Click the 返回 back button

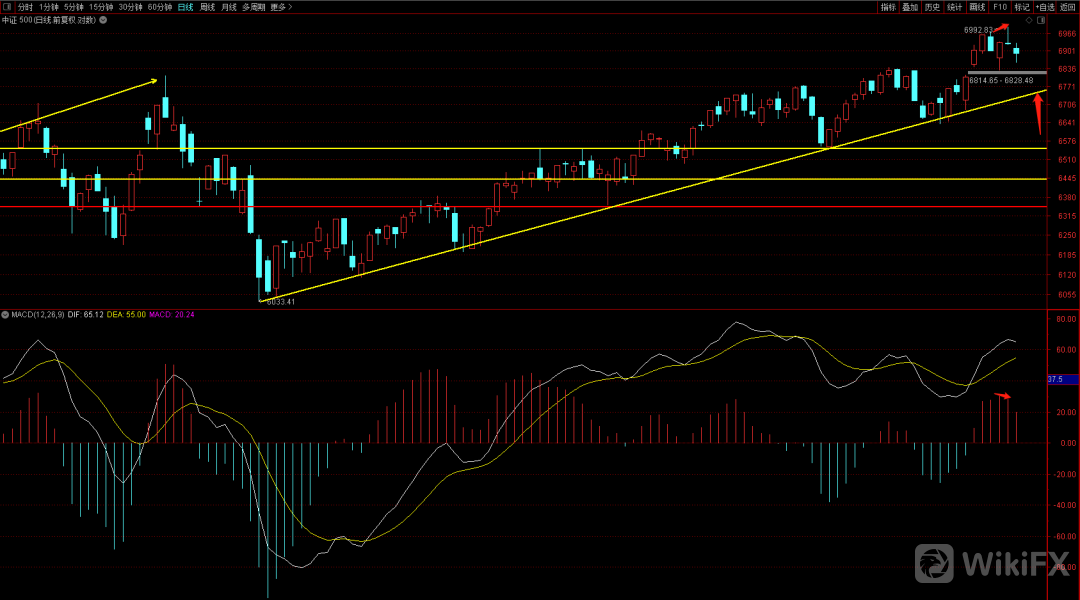point(1068,7)
